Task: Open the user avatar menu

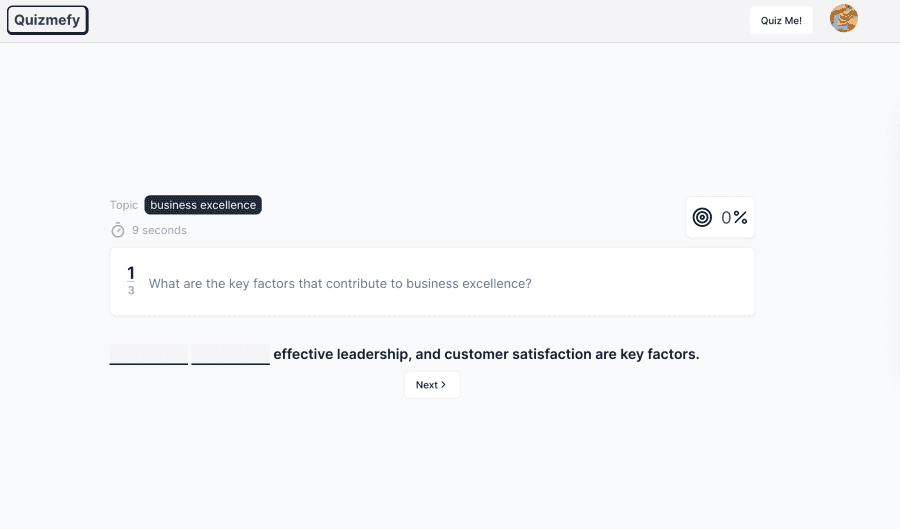Action: click(x=844, y=18)
